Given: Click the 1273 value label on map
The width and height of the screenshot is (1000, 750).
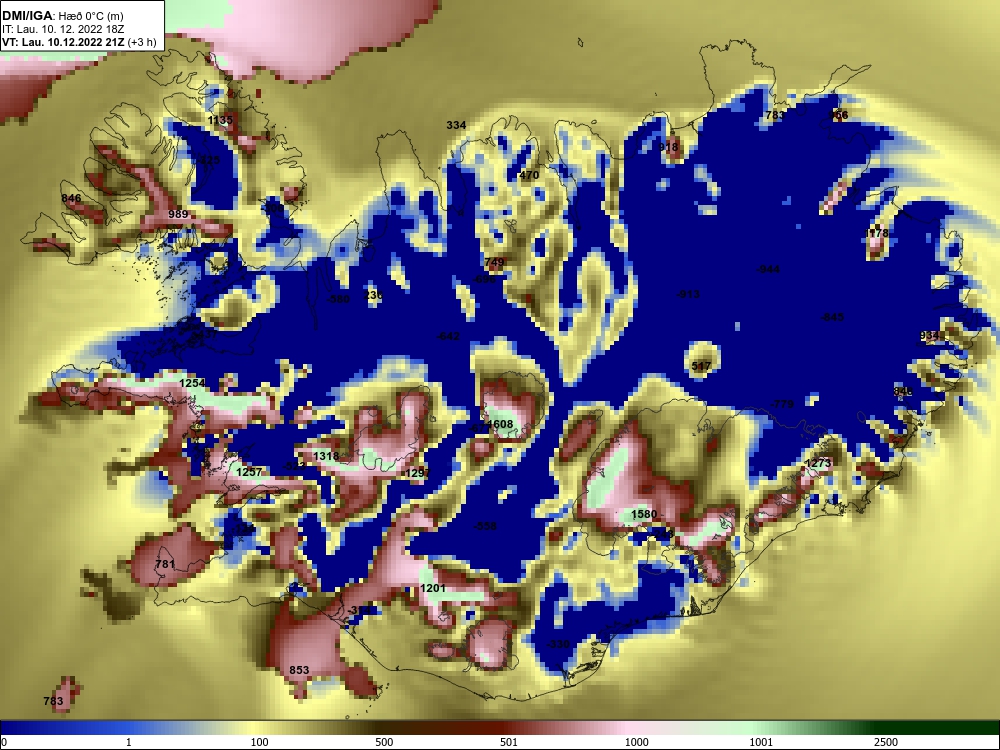Looking at the screenshot, I should pyautogui.click(x=818, y=463).
